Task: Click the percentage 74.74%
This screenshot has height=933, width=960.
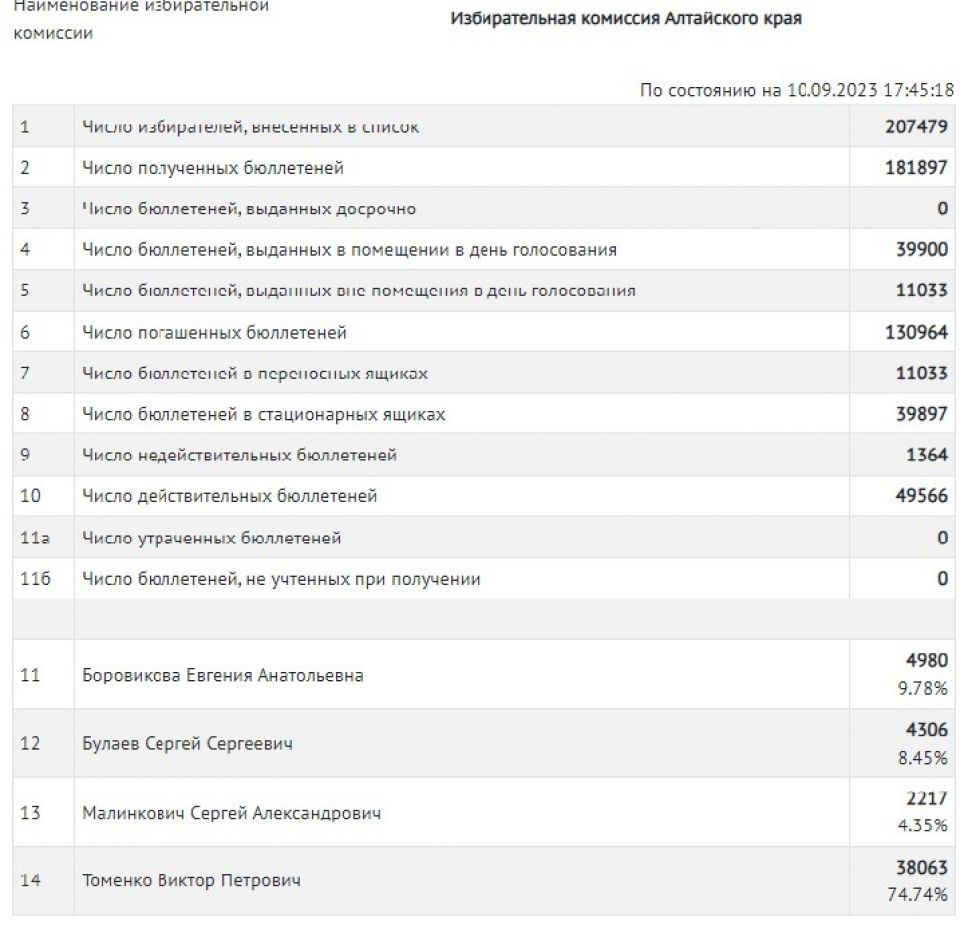Action: point(917,894)
